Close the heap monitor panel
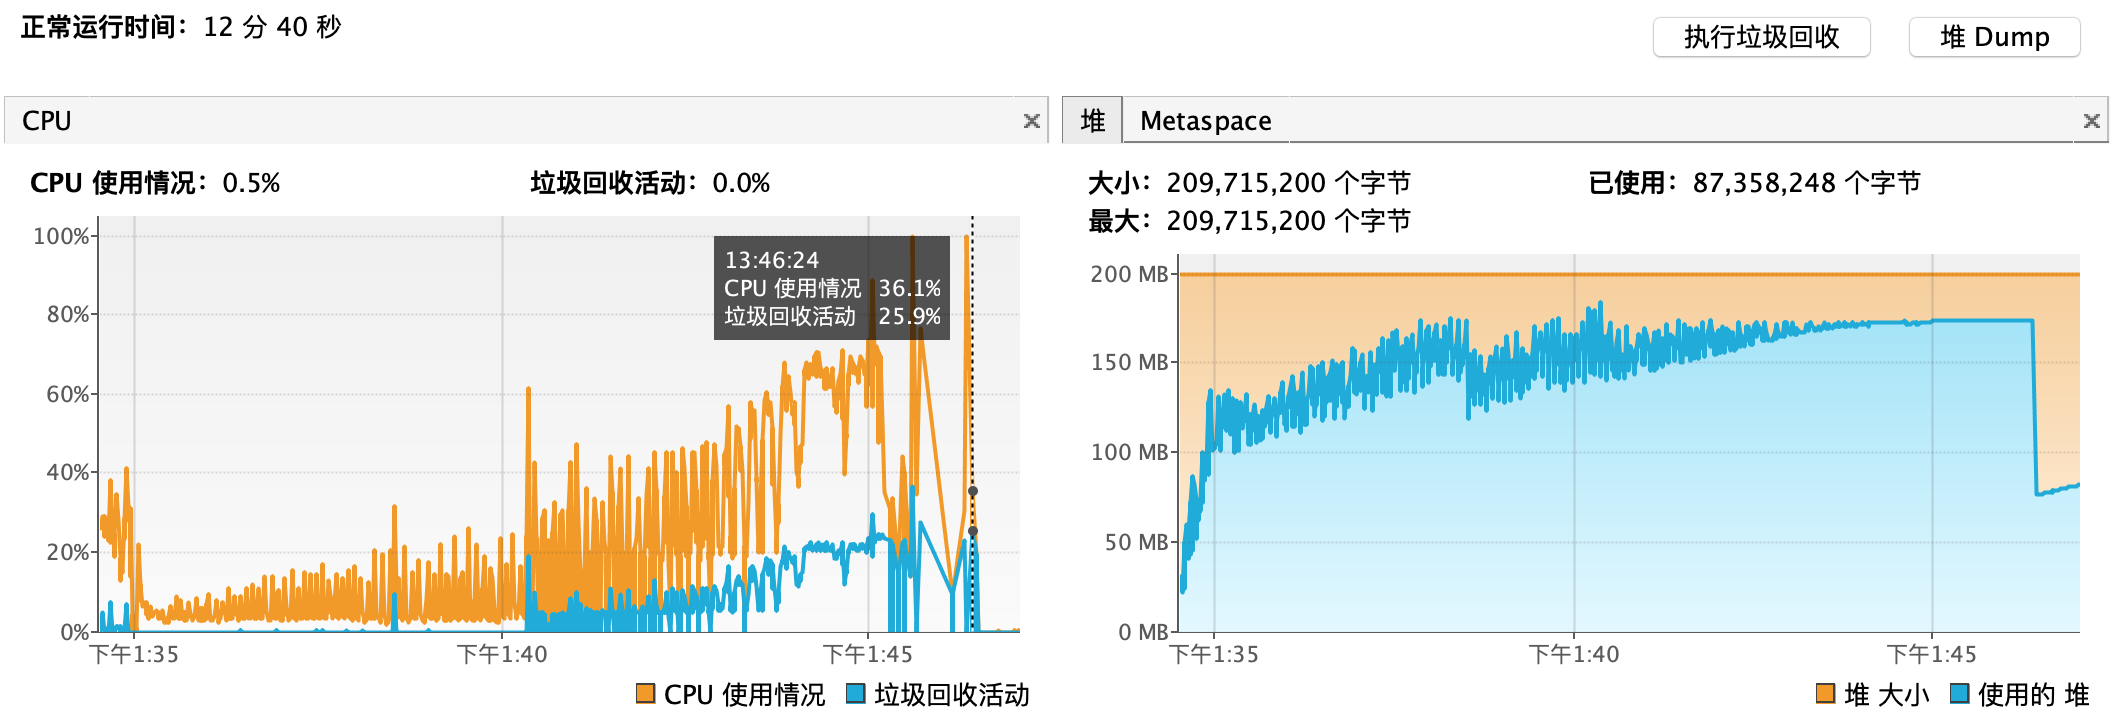 tap(2090, 120)
